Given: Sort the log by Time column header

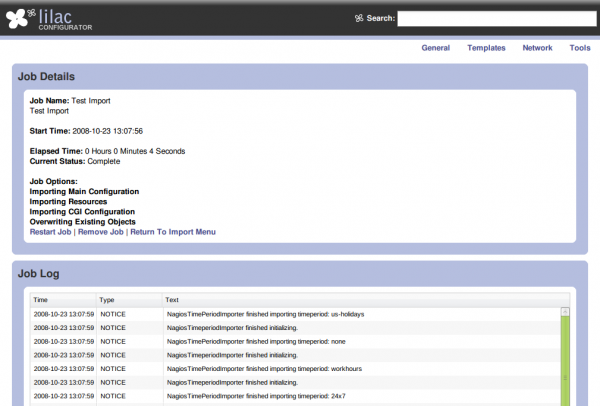Looking at the screenshot, I should 40,299.
